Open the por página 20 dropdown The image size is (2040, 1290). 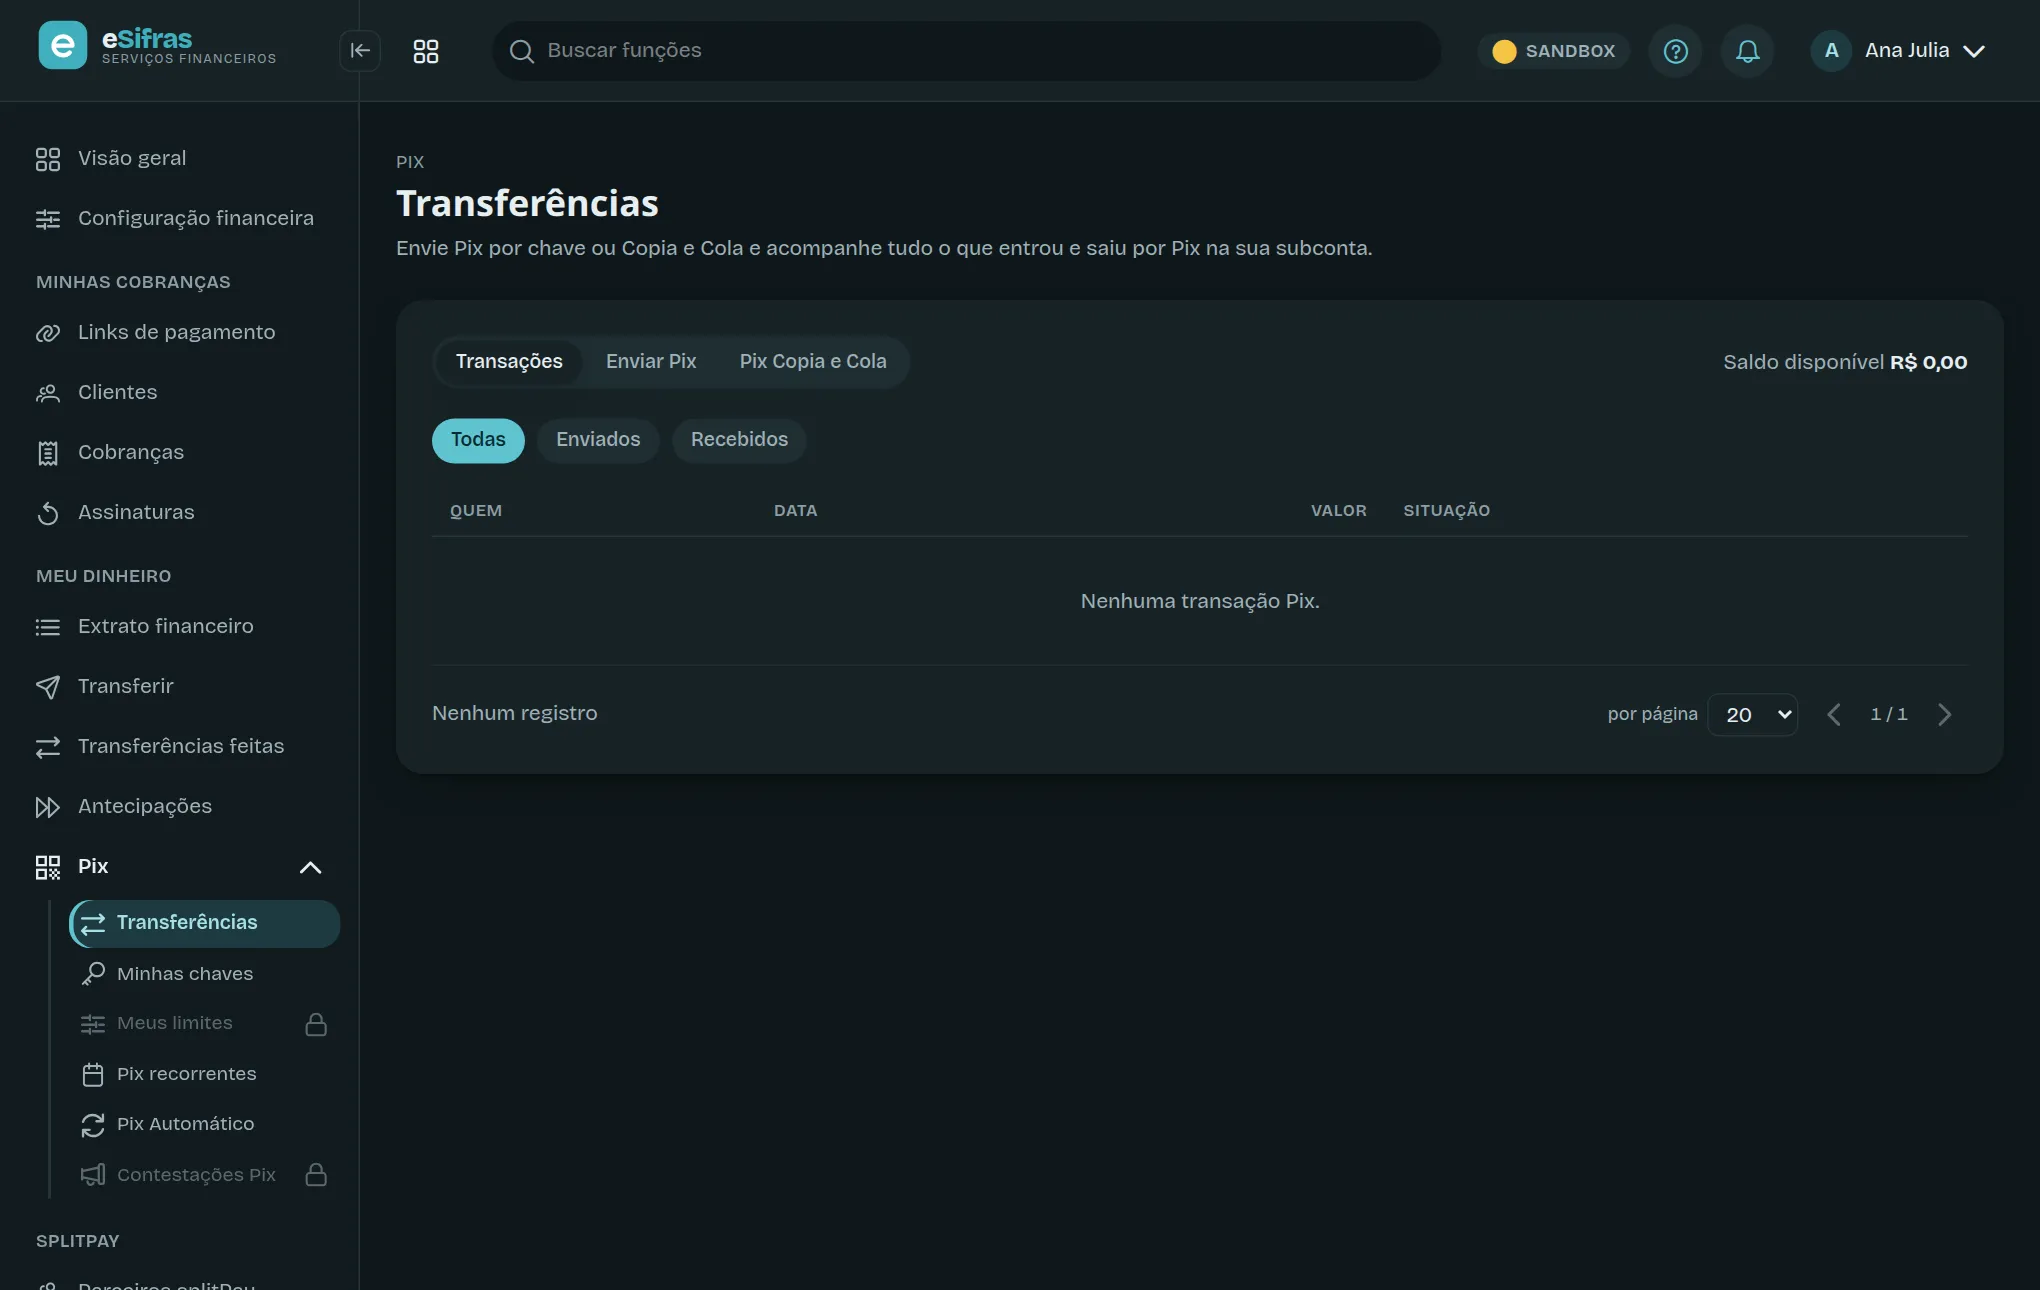coord(1753,714)
